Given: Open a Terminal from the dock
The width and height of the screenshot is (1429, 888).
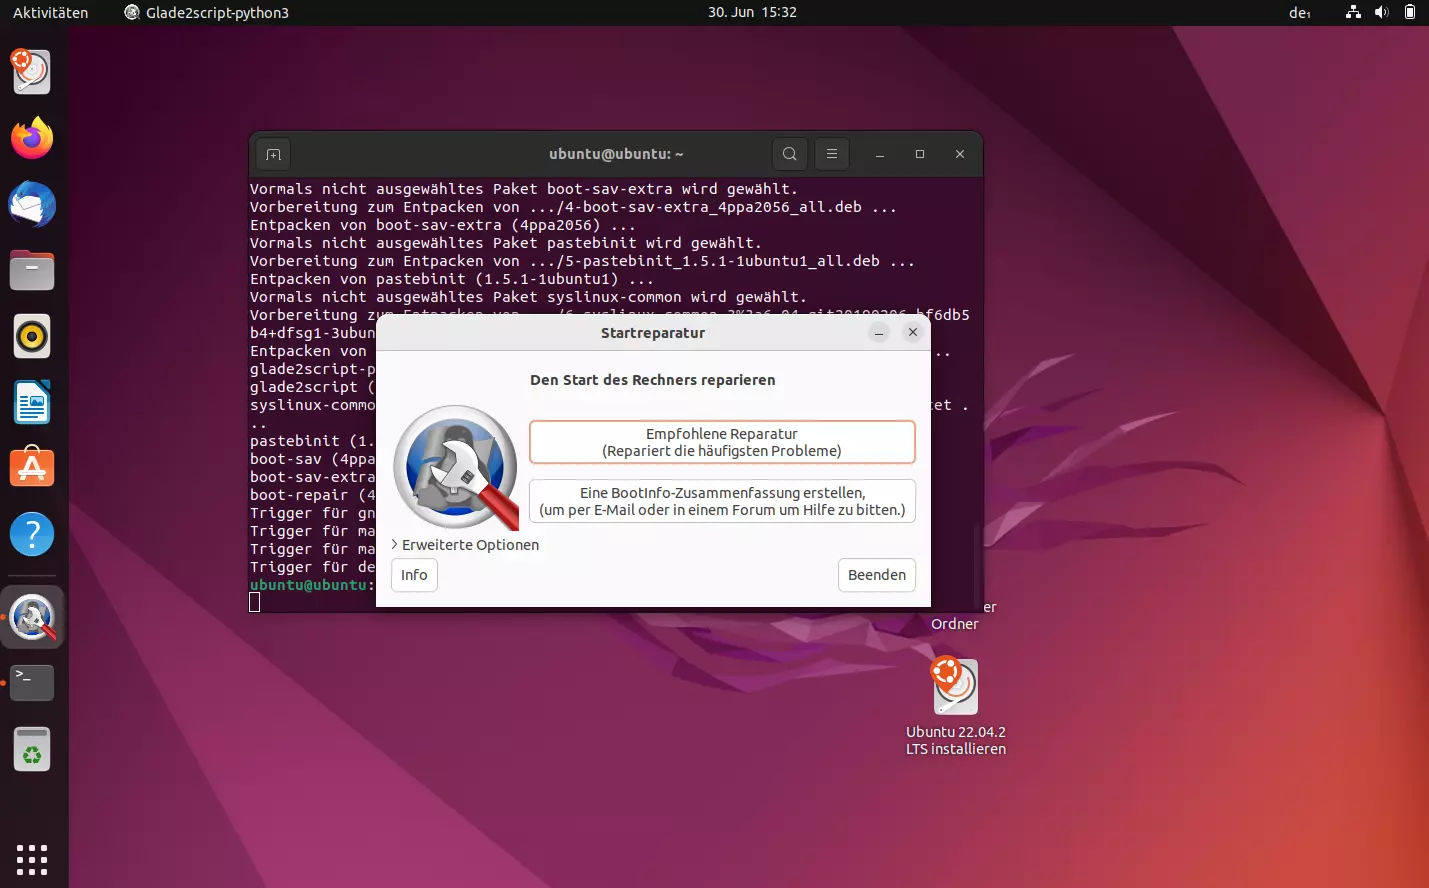Looking at the screenshot, I should pos(31,682).
